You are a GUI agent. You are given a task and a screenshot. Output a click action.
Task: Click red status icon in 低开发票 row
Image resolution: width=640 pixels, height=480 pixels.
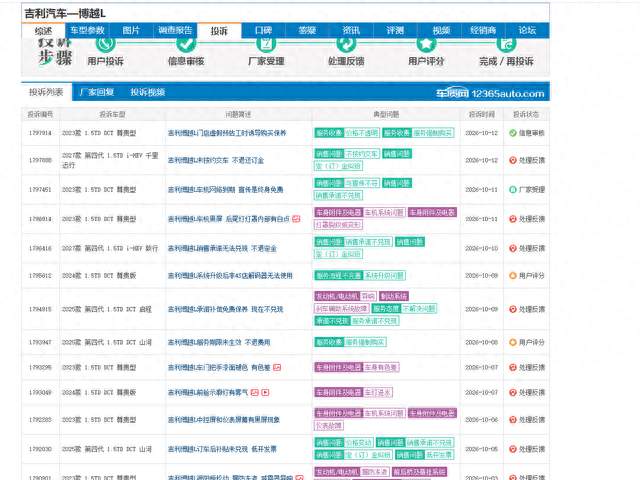pyautogui.click(x=513, y=449)
